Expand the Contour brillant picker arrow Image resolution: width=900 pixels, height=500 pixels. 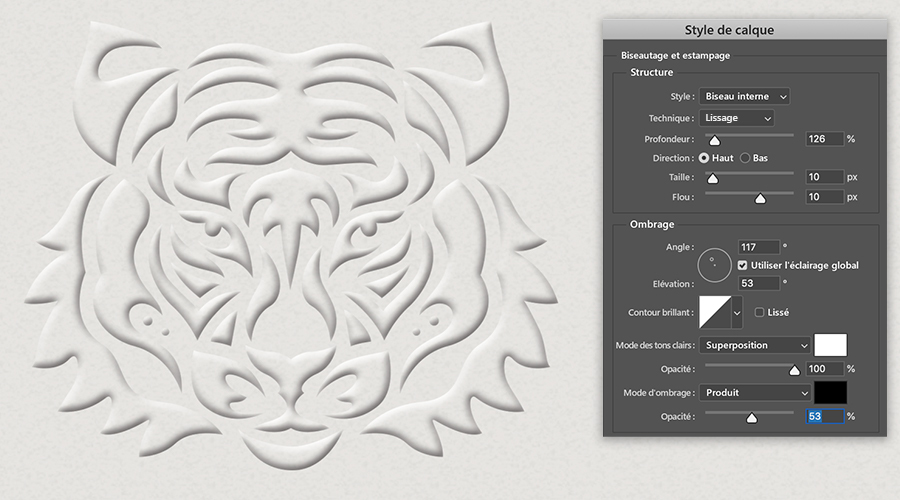737,313
